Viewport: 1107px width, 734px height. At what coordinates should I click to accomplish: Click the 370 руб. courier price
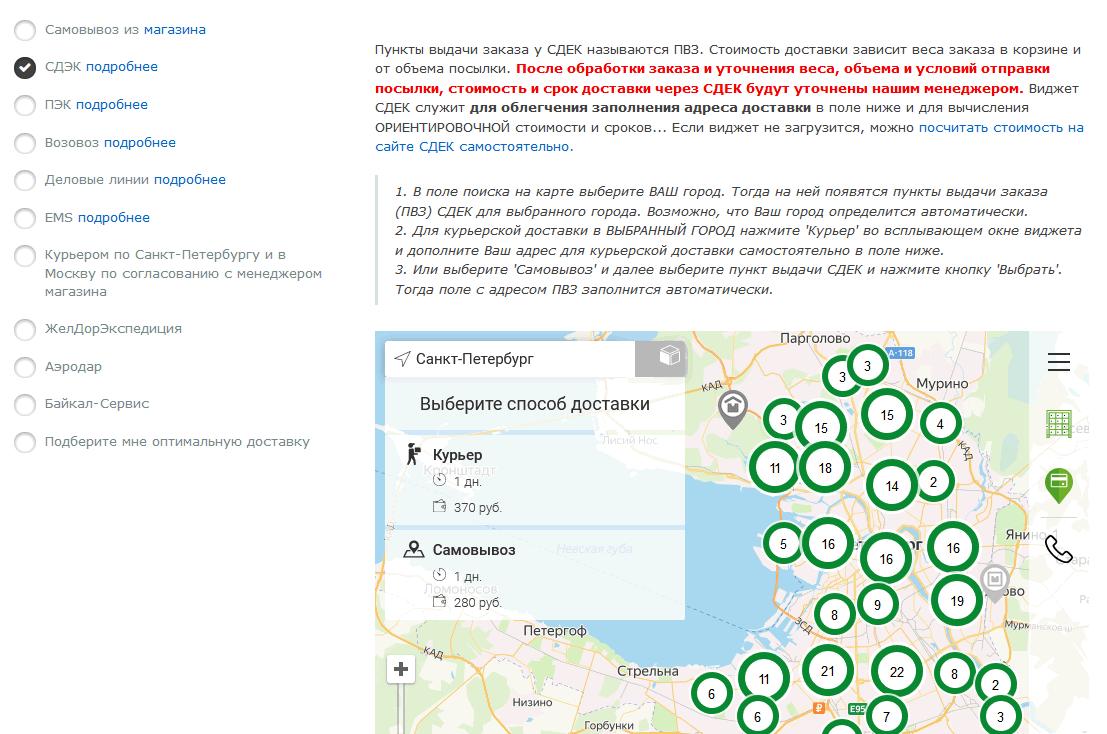point(477,507)
